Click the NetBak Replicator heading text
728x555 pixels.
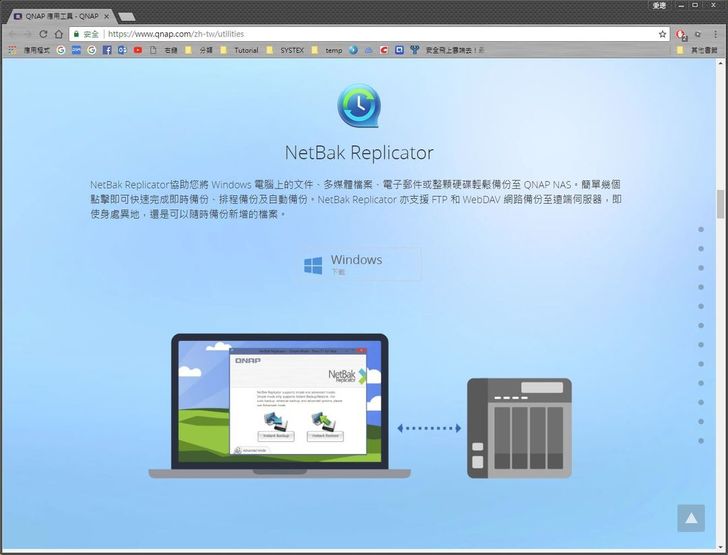[x=359, y=153]
